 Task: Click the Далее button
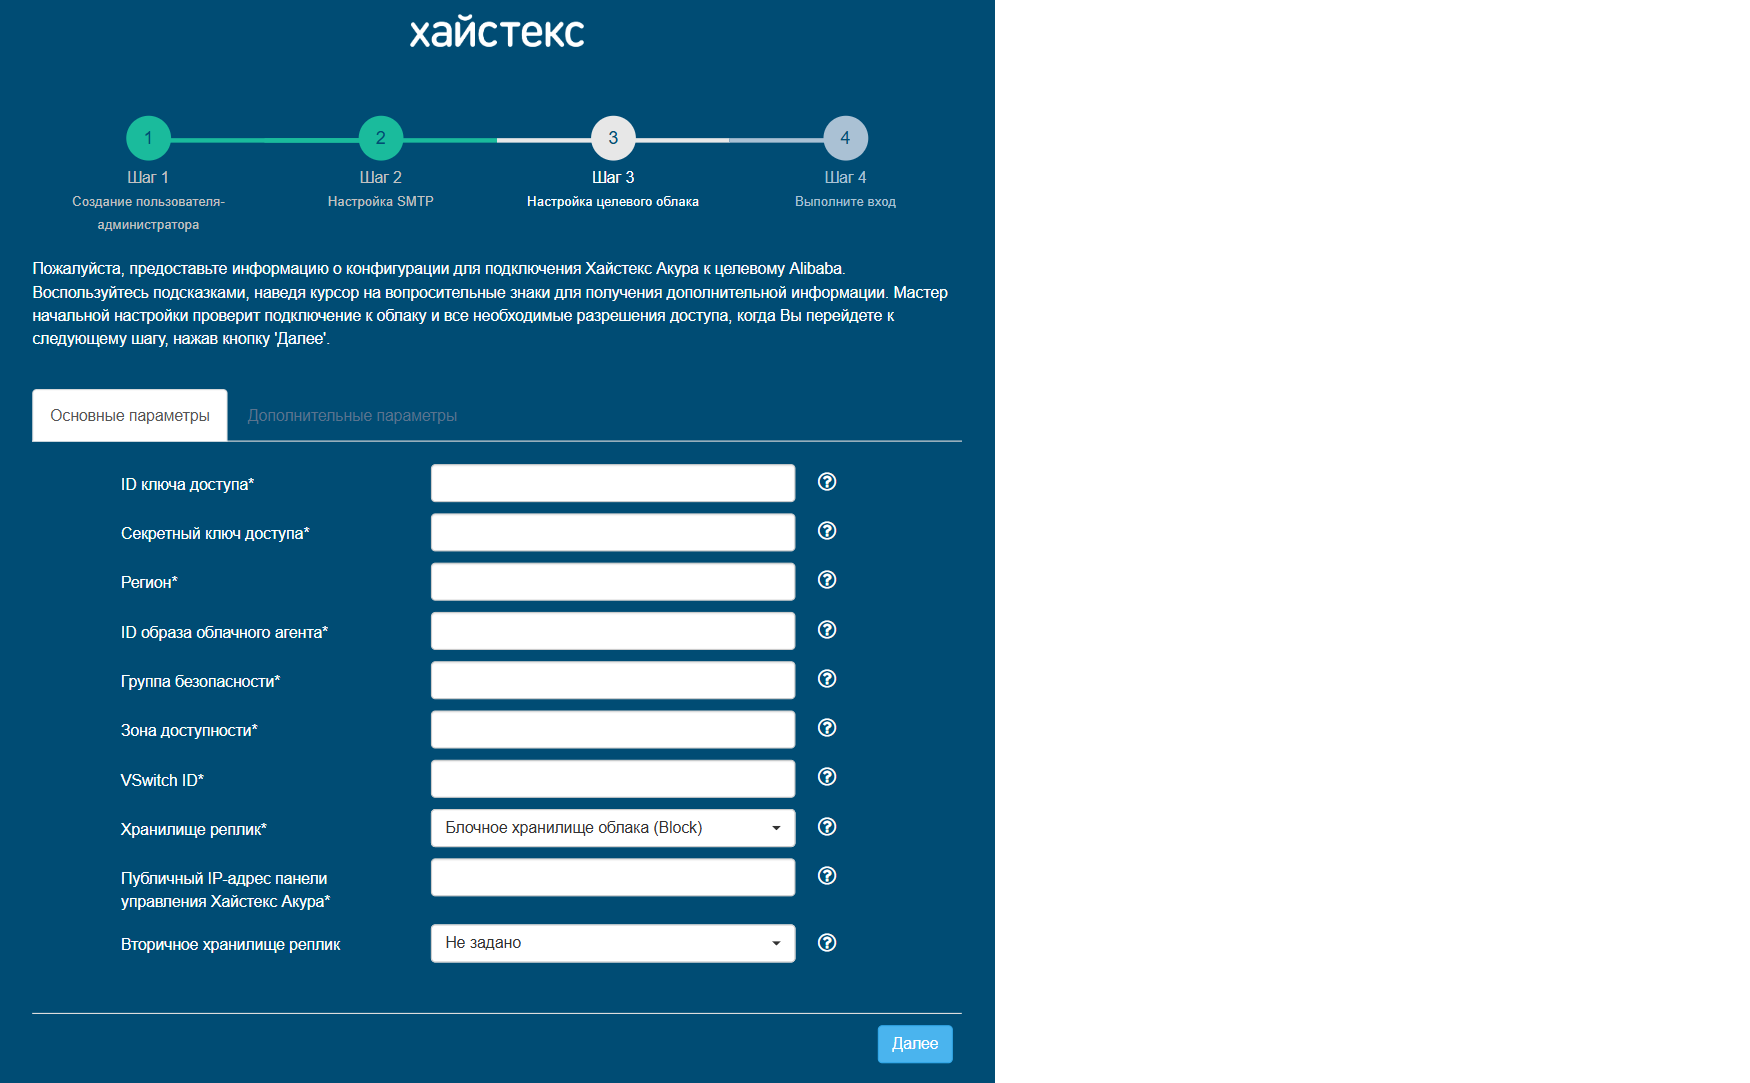(915, 1044)
